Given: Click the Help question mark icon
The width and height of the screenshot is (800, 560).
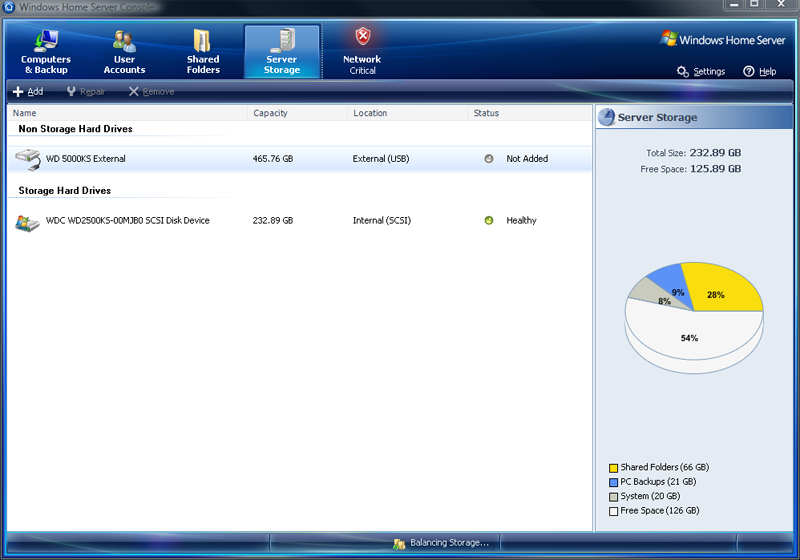Looking at the screenshot, I should pyautogui.click(x=748, y=71).
